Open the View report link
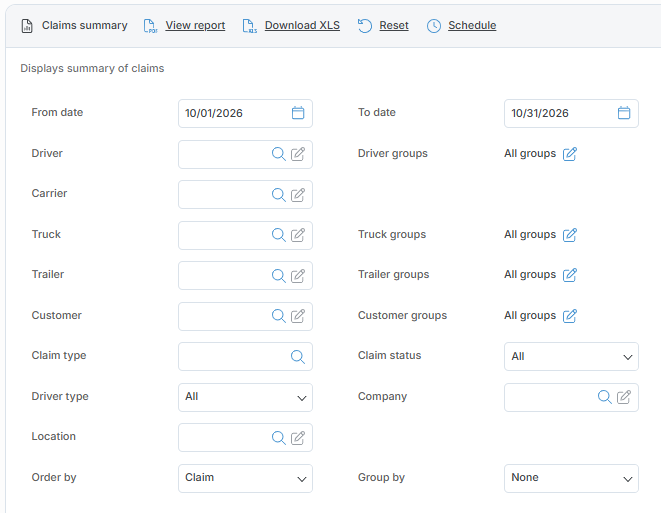The image size is (661, 513). pos(195,25)
